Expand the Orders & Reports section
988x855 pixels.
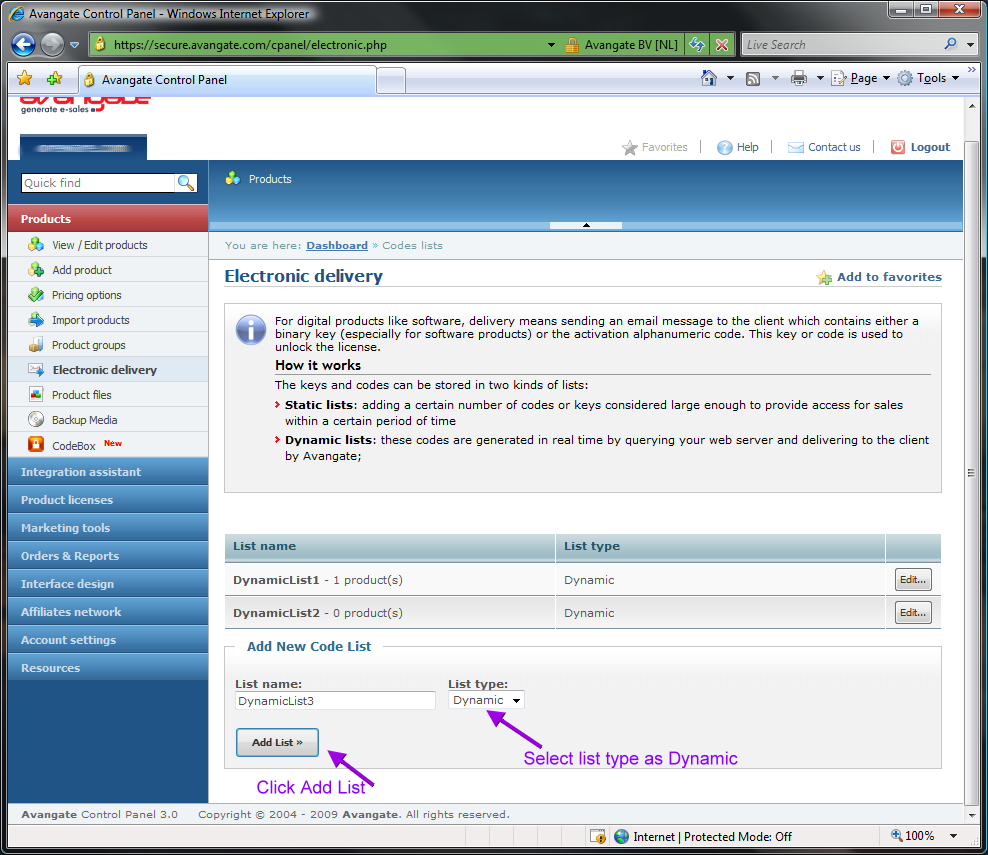click(108, 556)
